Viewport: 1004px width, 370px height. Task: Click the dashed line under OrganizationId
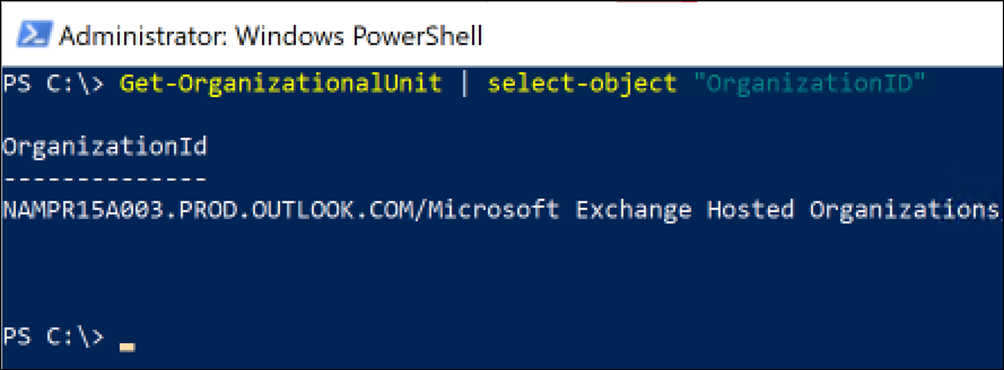105,179
